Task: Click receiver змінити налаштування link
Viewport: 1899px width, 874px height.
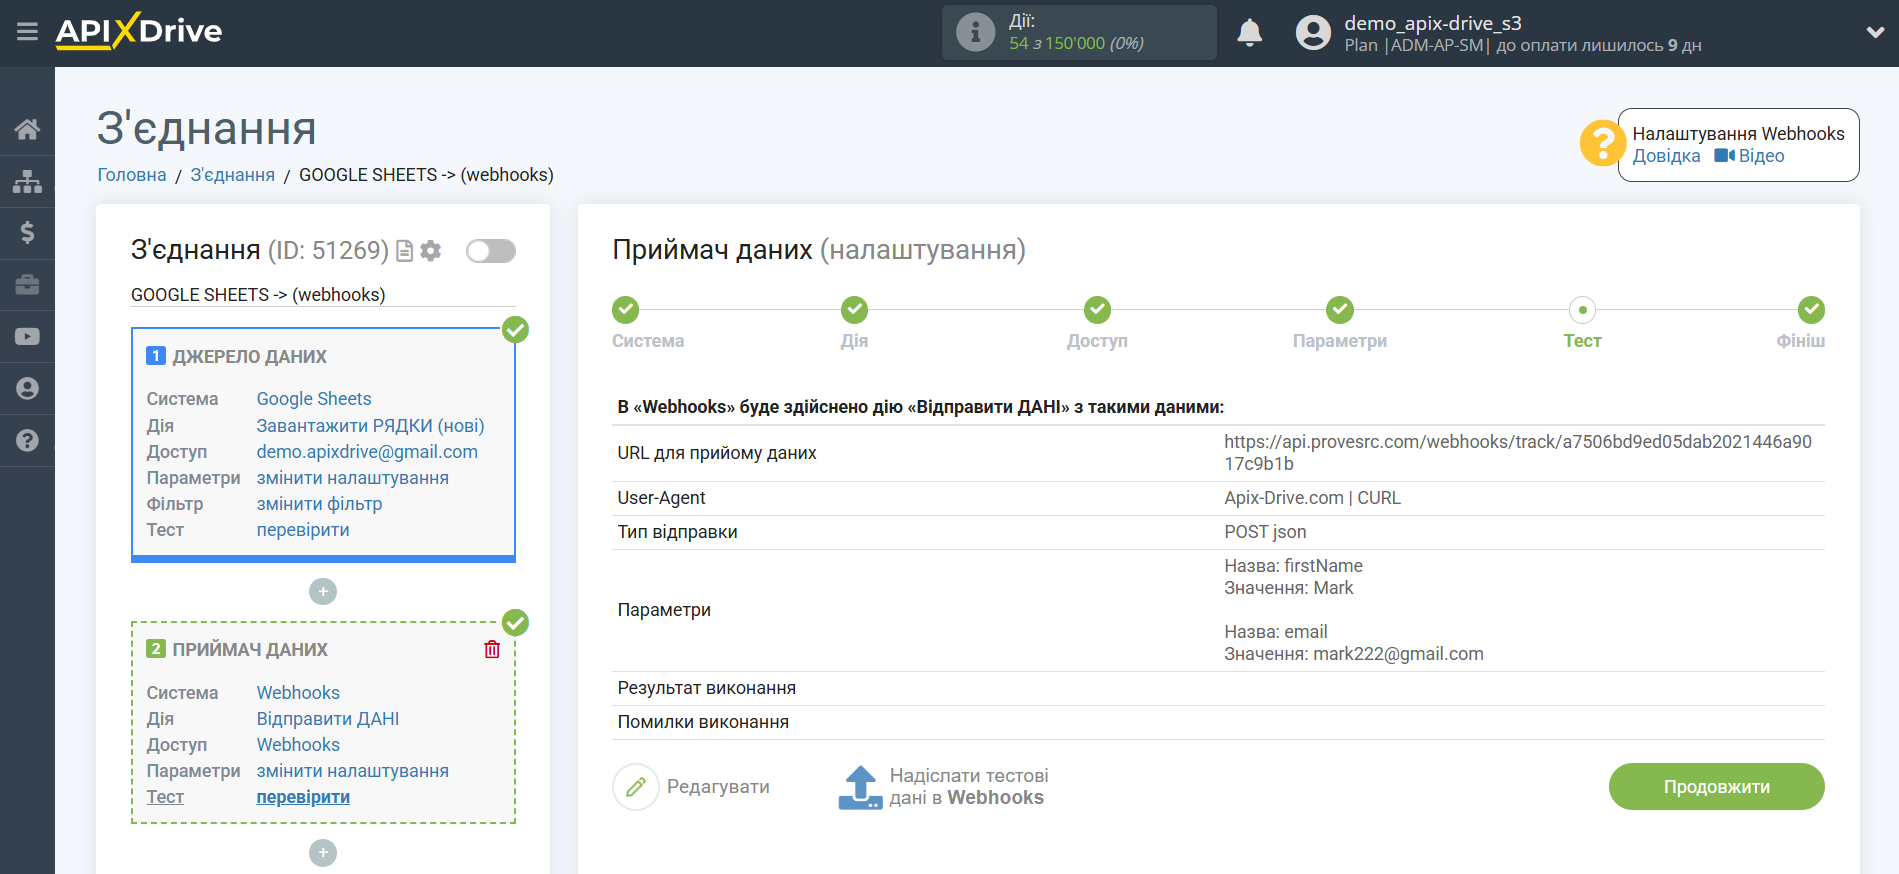Action: (x=353, y=771)
